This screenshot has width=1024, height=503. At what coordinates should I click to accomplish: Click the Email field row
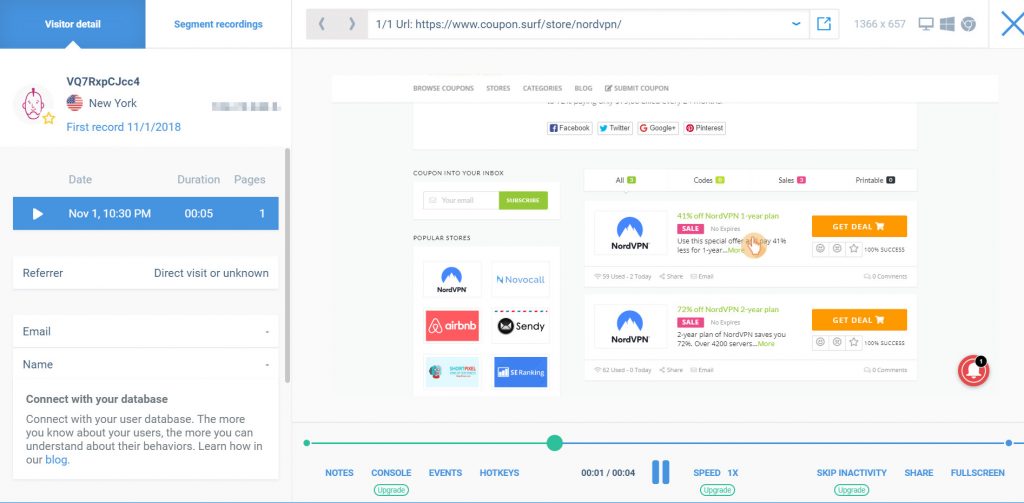point(146,331)
